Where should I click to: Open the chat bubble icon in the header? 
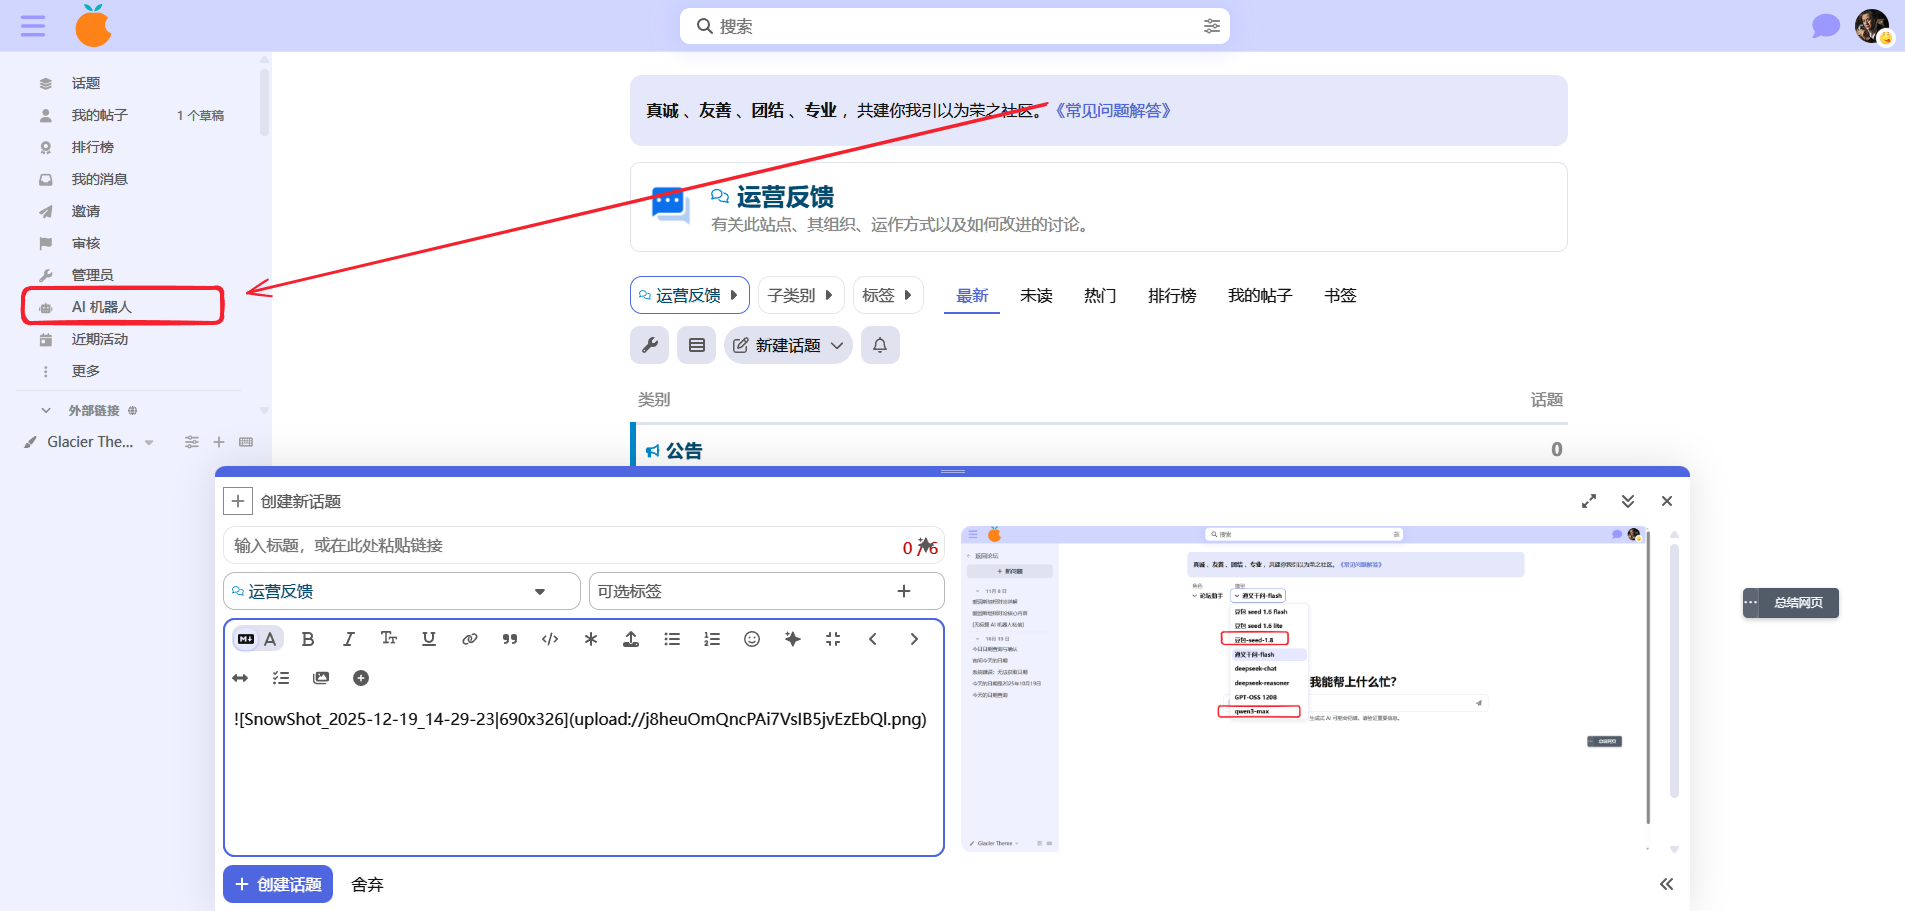click(1825, 26)
